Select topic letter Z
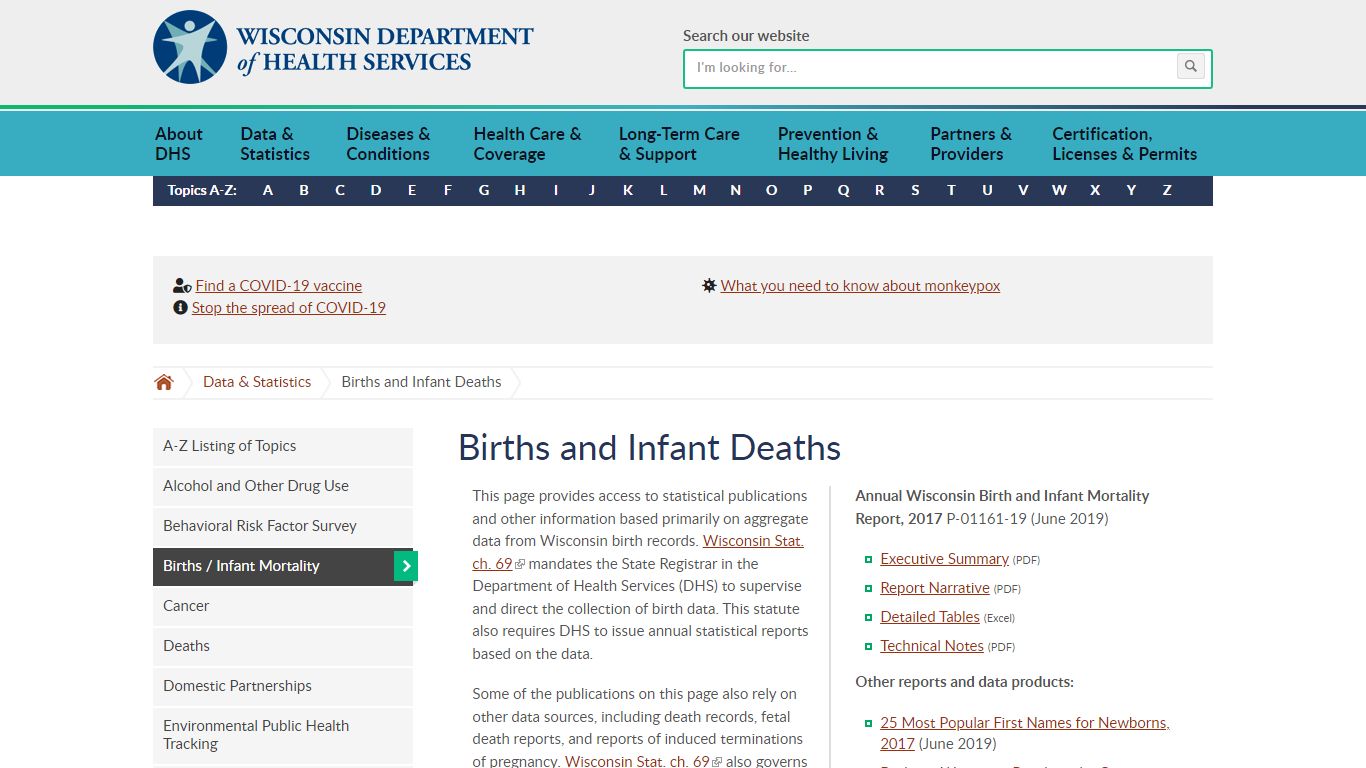This screenshot has height=768, width=1366. coord(1167,190)
